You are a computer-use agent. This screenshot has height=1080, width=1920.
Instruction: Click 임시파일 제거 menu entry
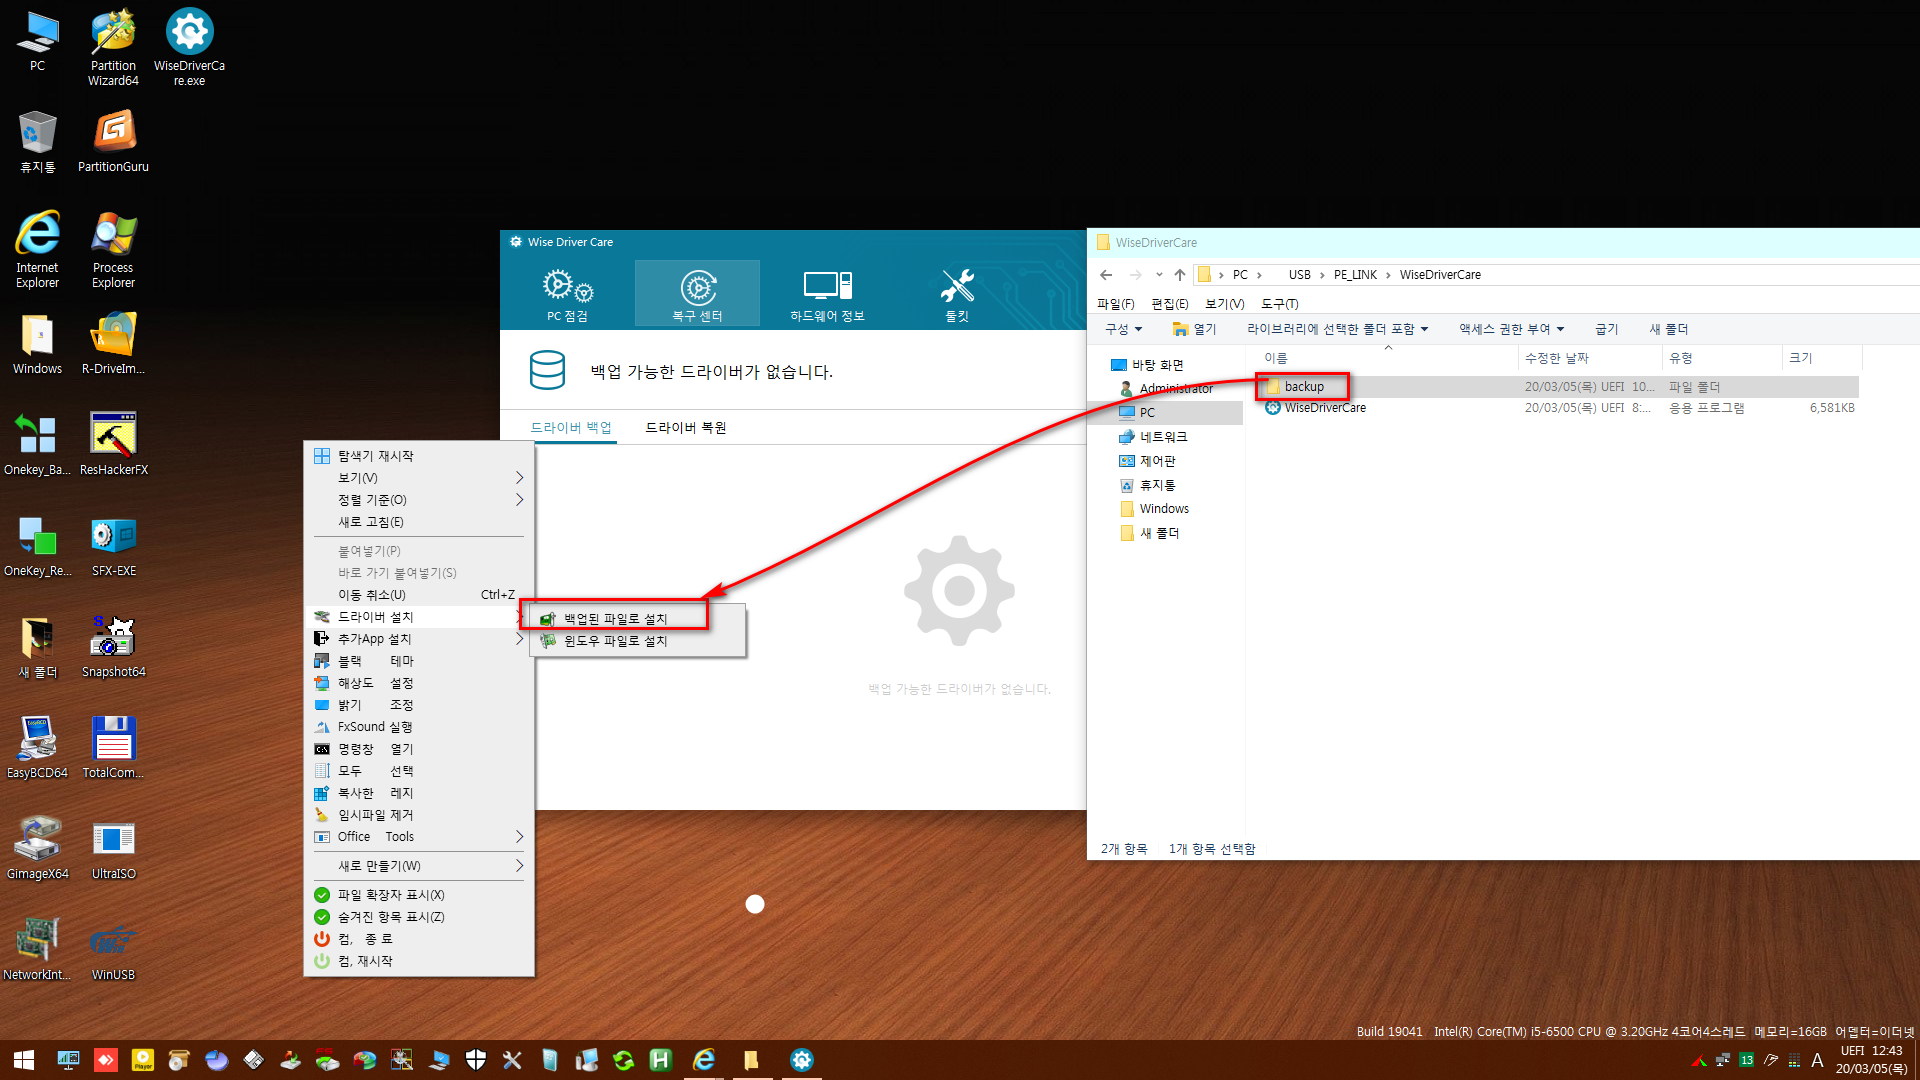point(418,815)
